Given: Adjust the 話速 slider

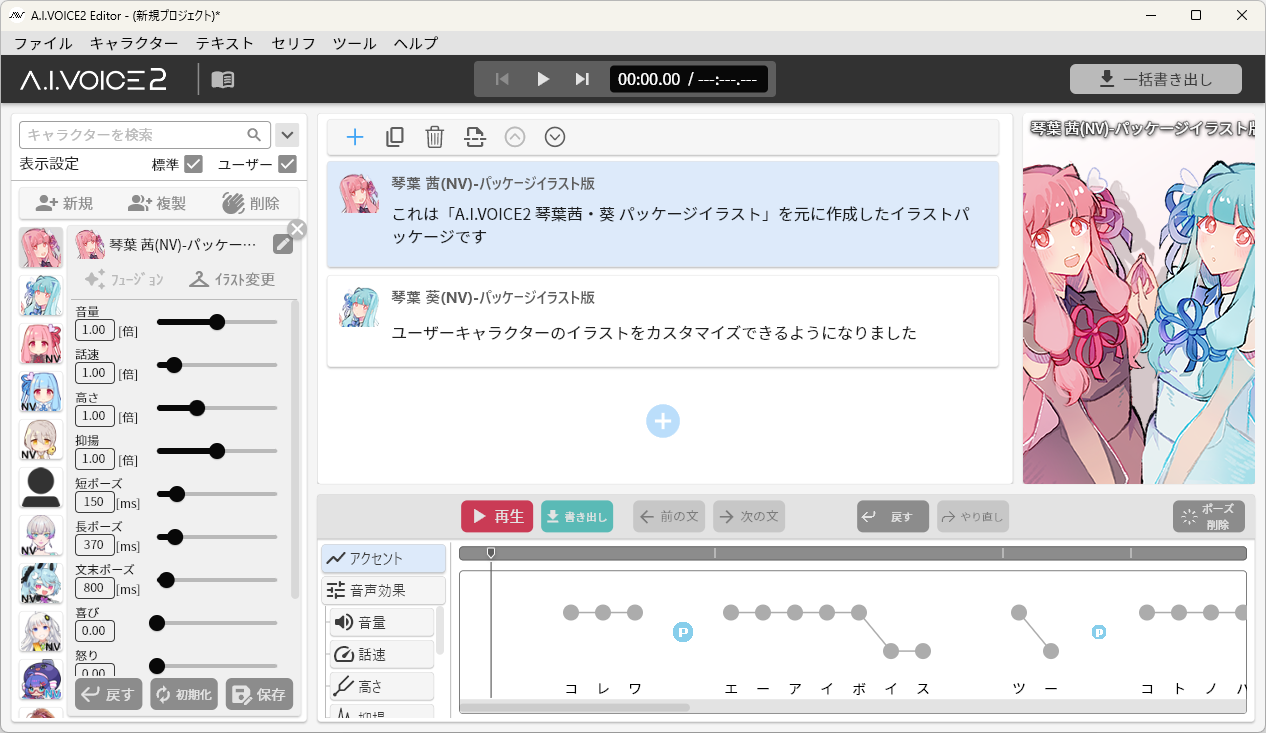Looking at the screenshot, I should 217,365.
